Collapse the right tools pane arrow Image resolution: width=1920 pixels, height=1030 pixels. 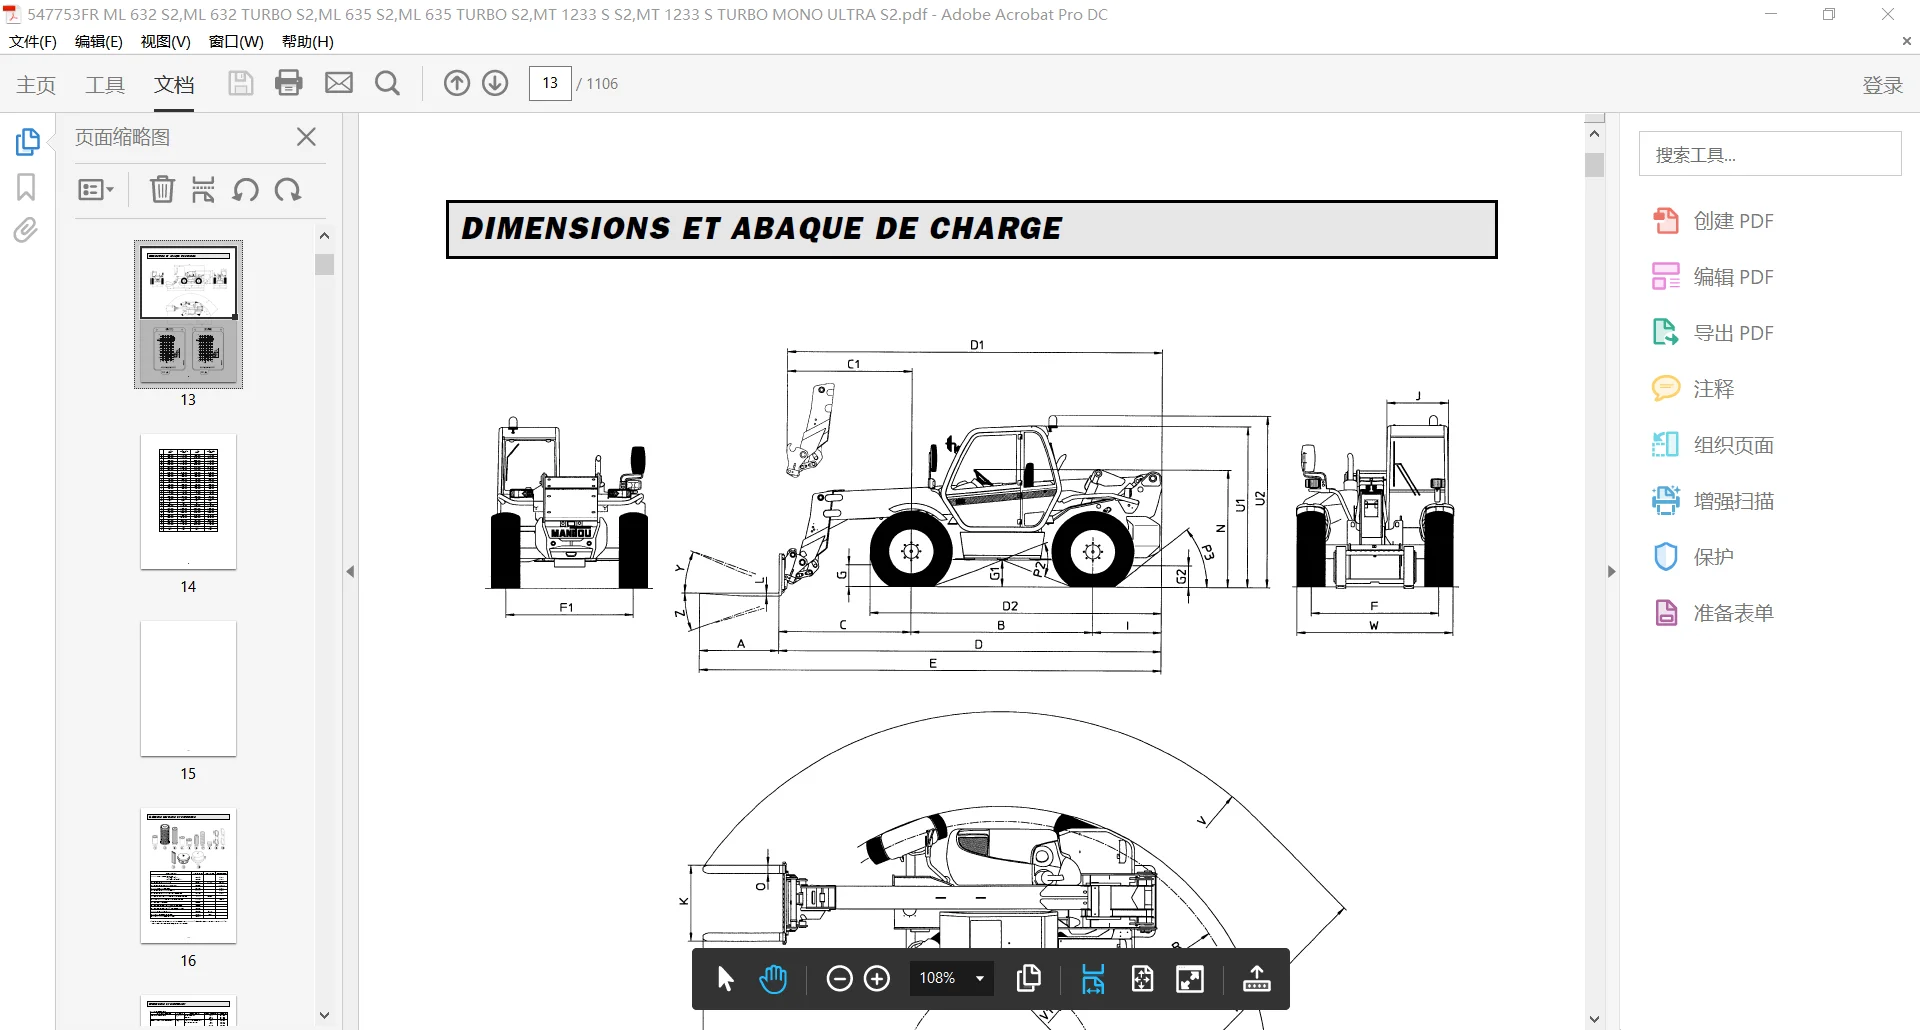coord(1611,572)
